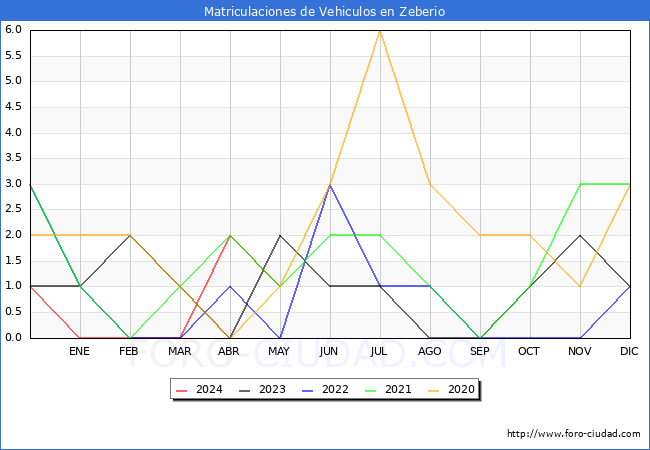650x450 pixels.
Task: Click the 6.0 value on y-axis
Action: pyautogui.click(x=13, y=29)
